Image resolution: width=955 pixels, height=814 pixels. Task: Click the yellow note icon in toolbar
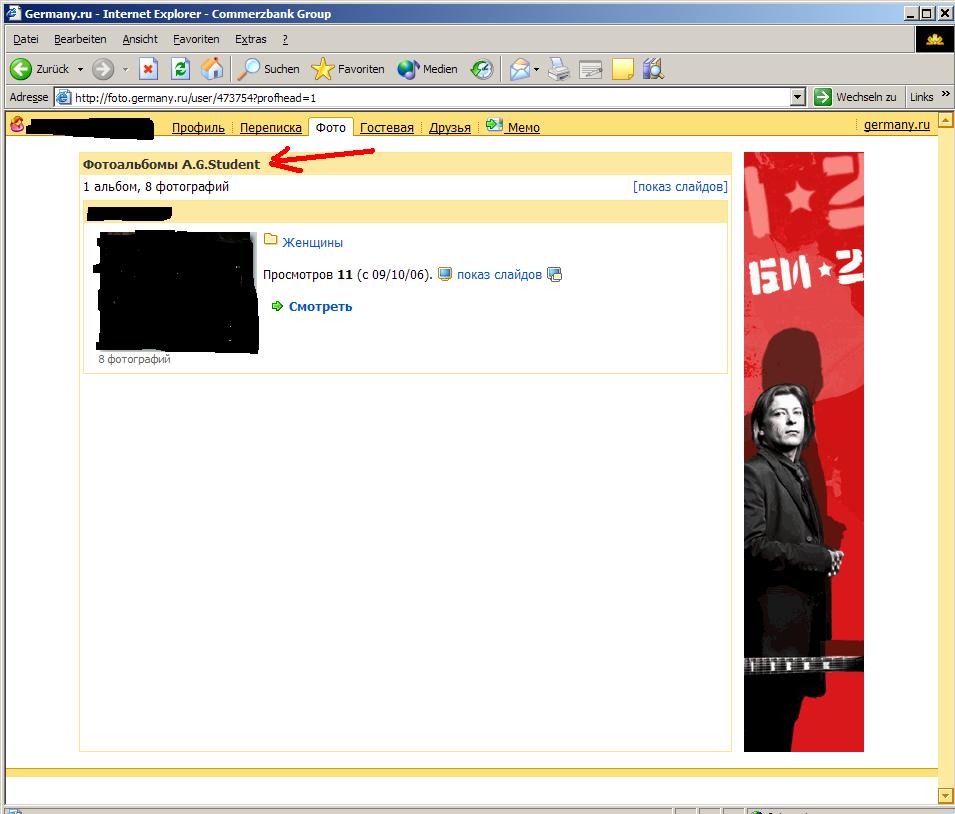point(622,69)
